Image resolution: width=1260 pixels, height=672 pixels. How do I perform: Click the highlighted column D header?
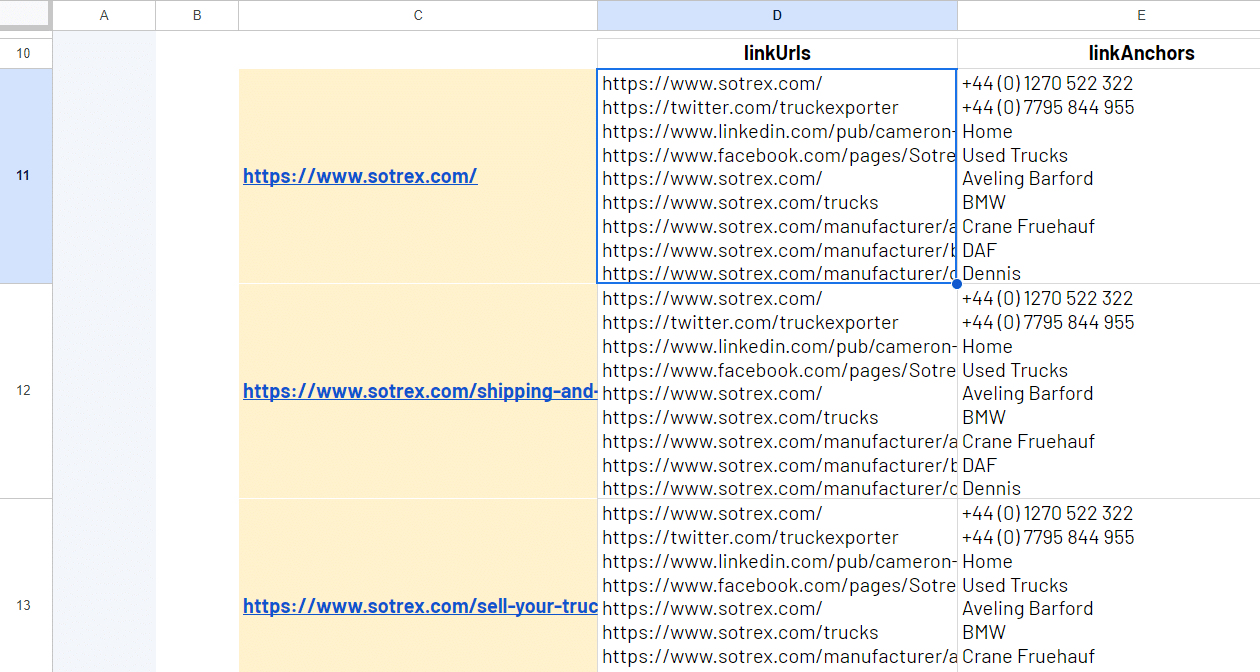(777, 15)
